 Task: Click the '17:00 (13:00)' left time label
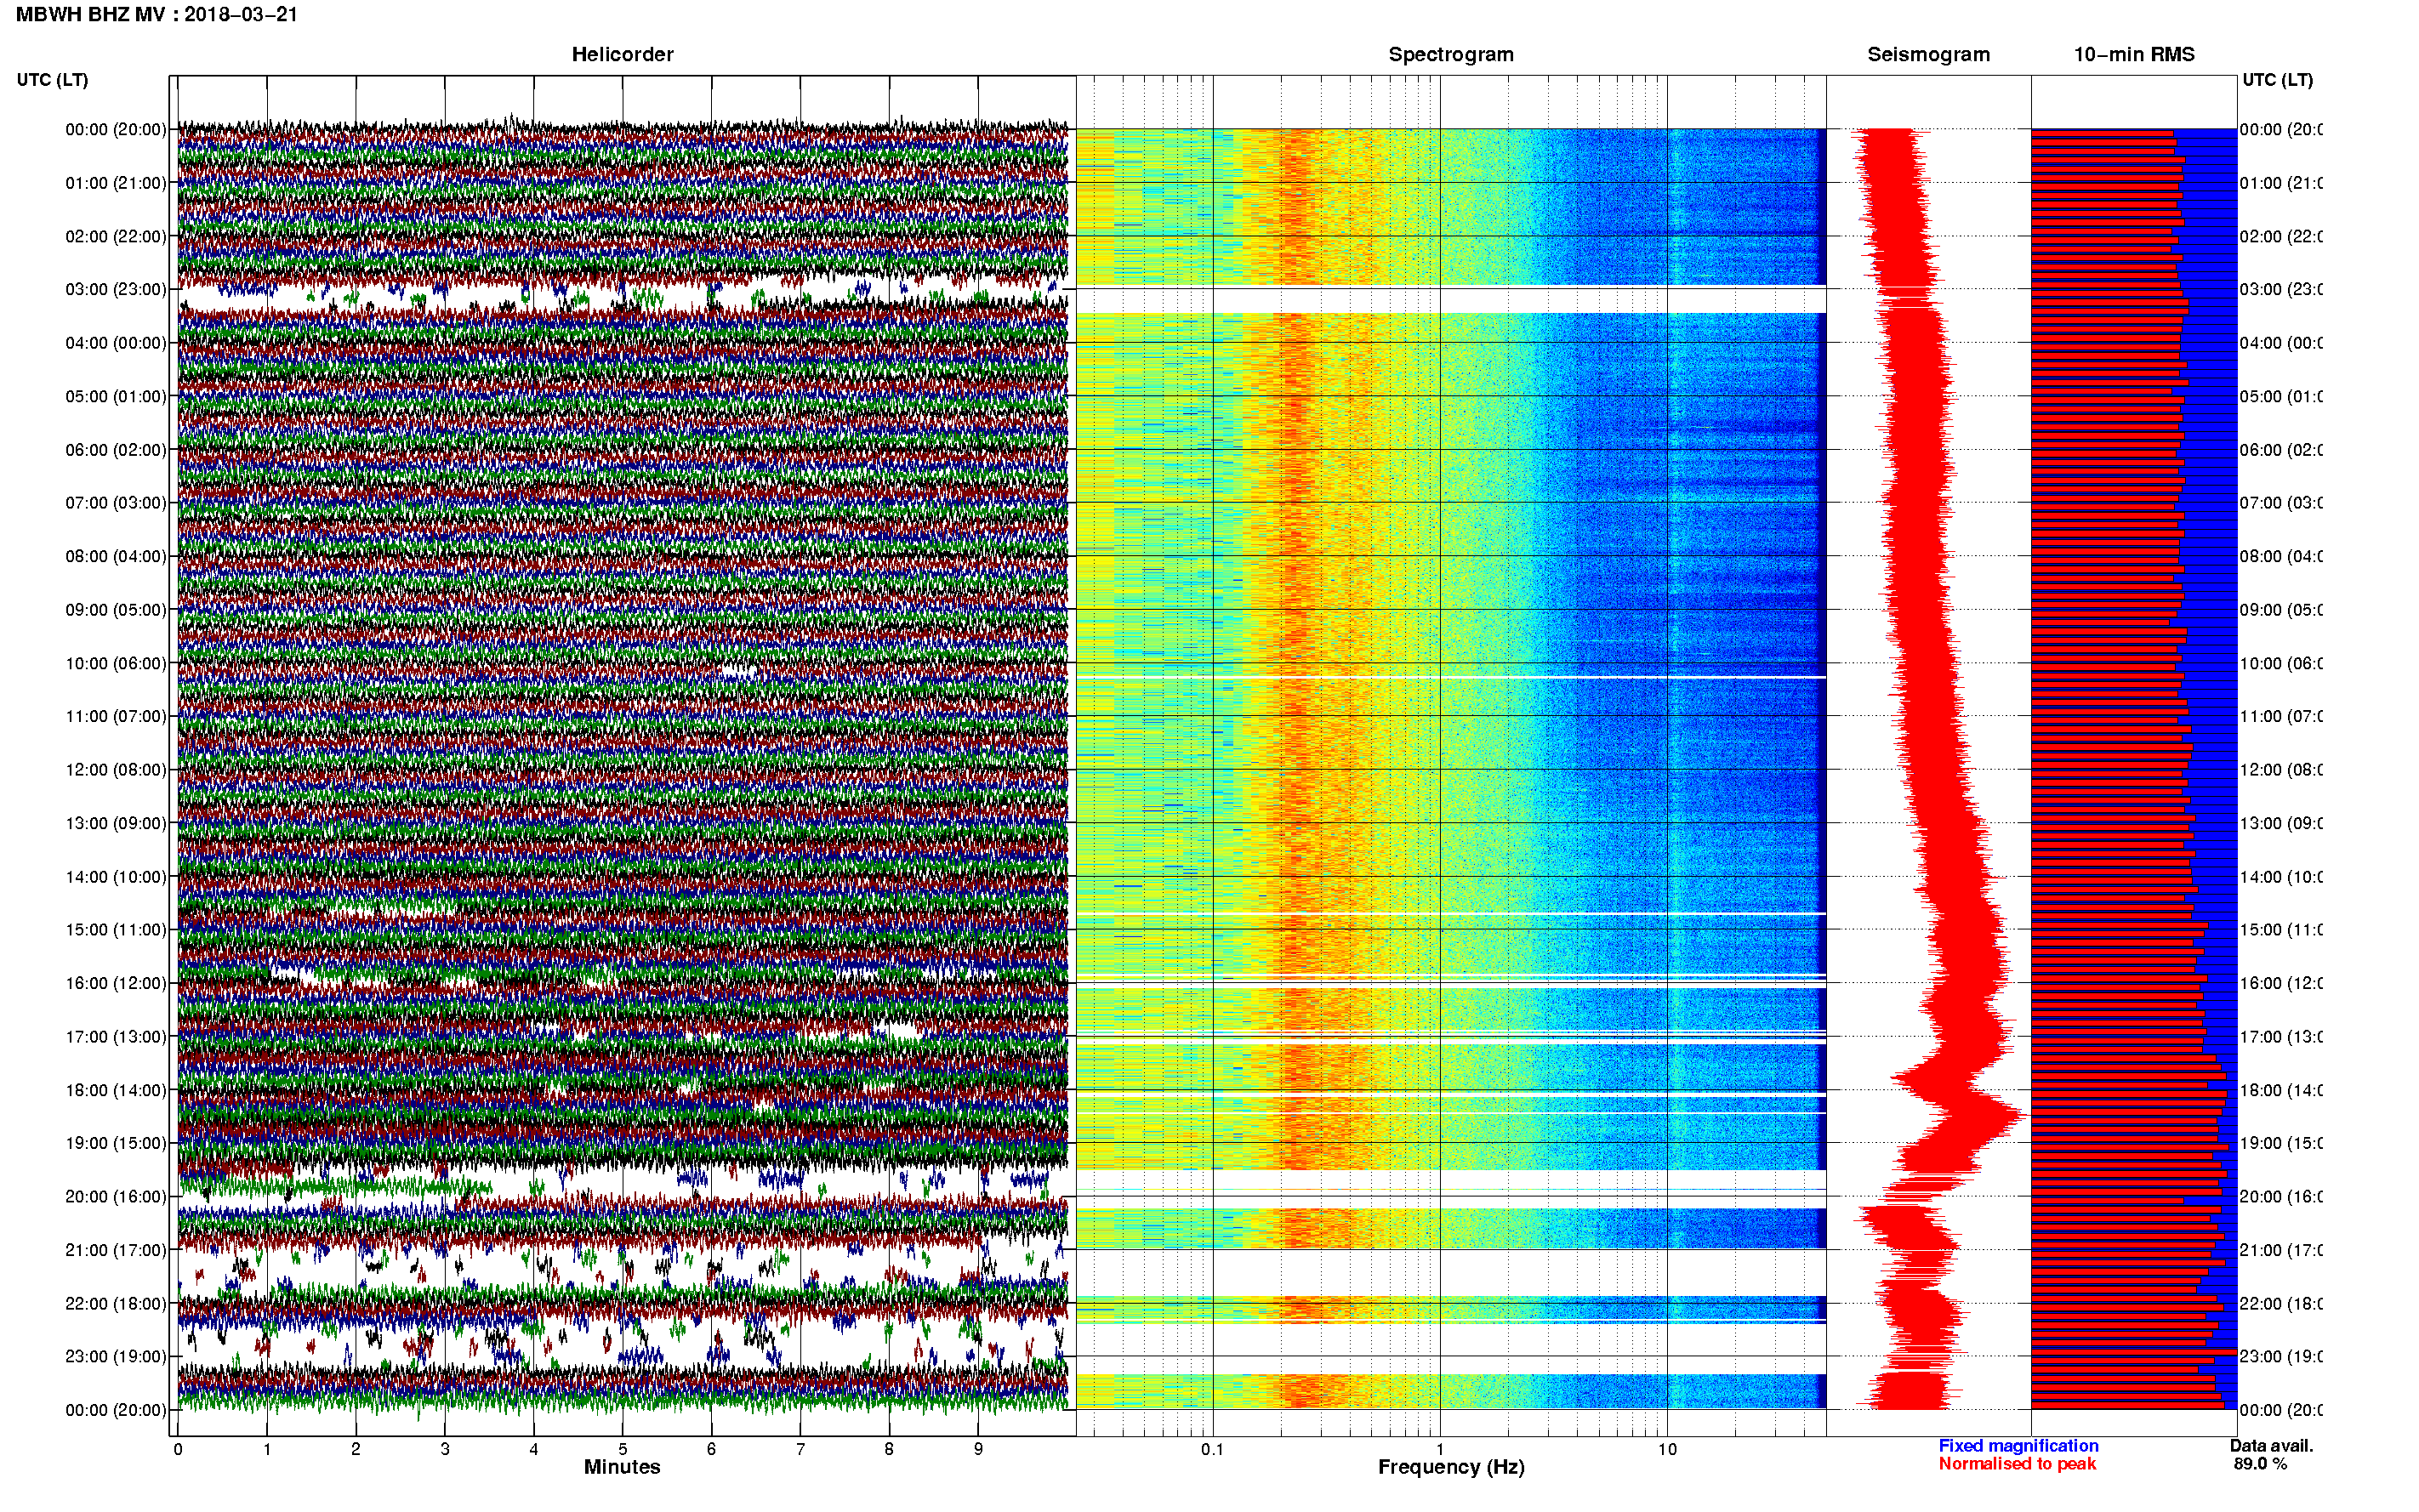pos(116,1037)
